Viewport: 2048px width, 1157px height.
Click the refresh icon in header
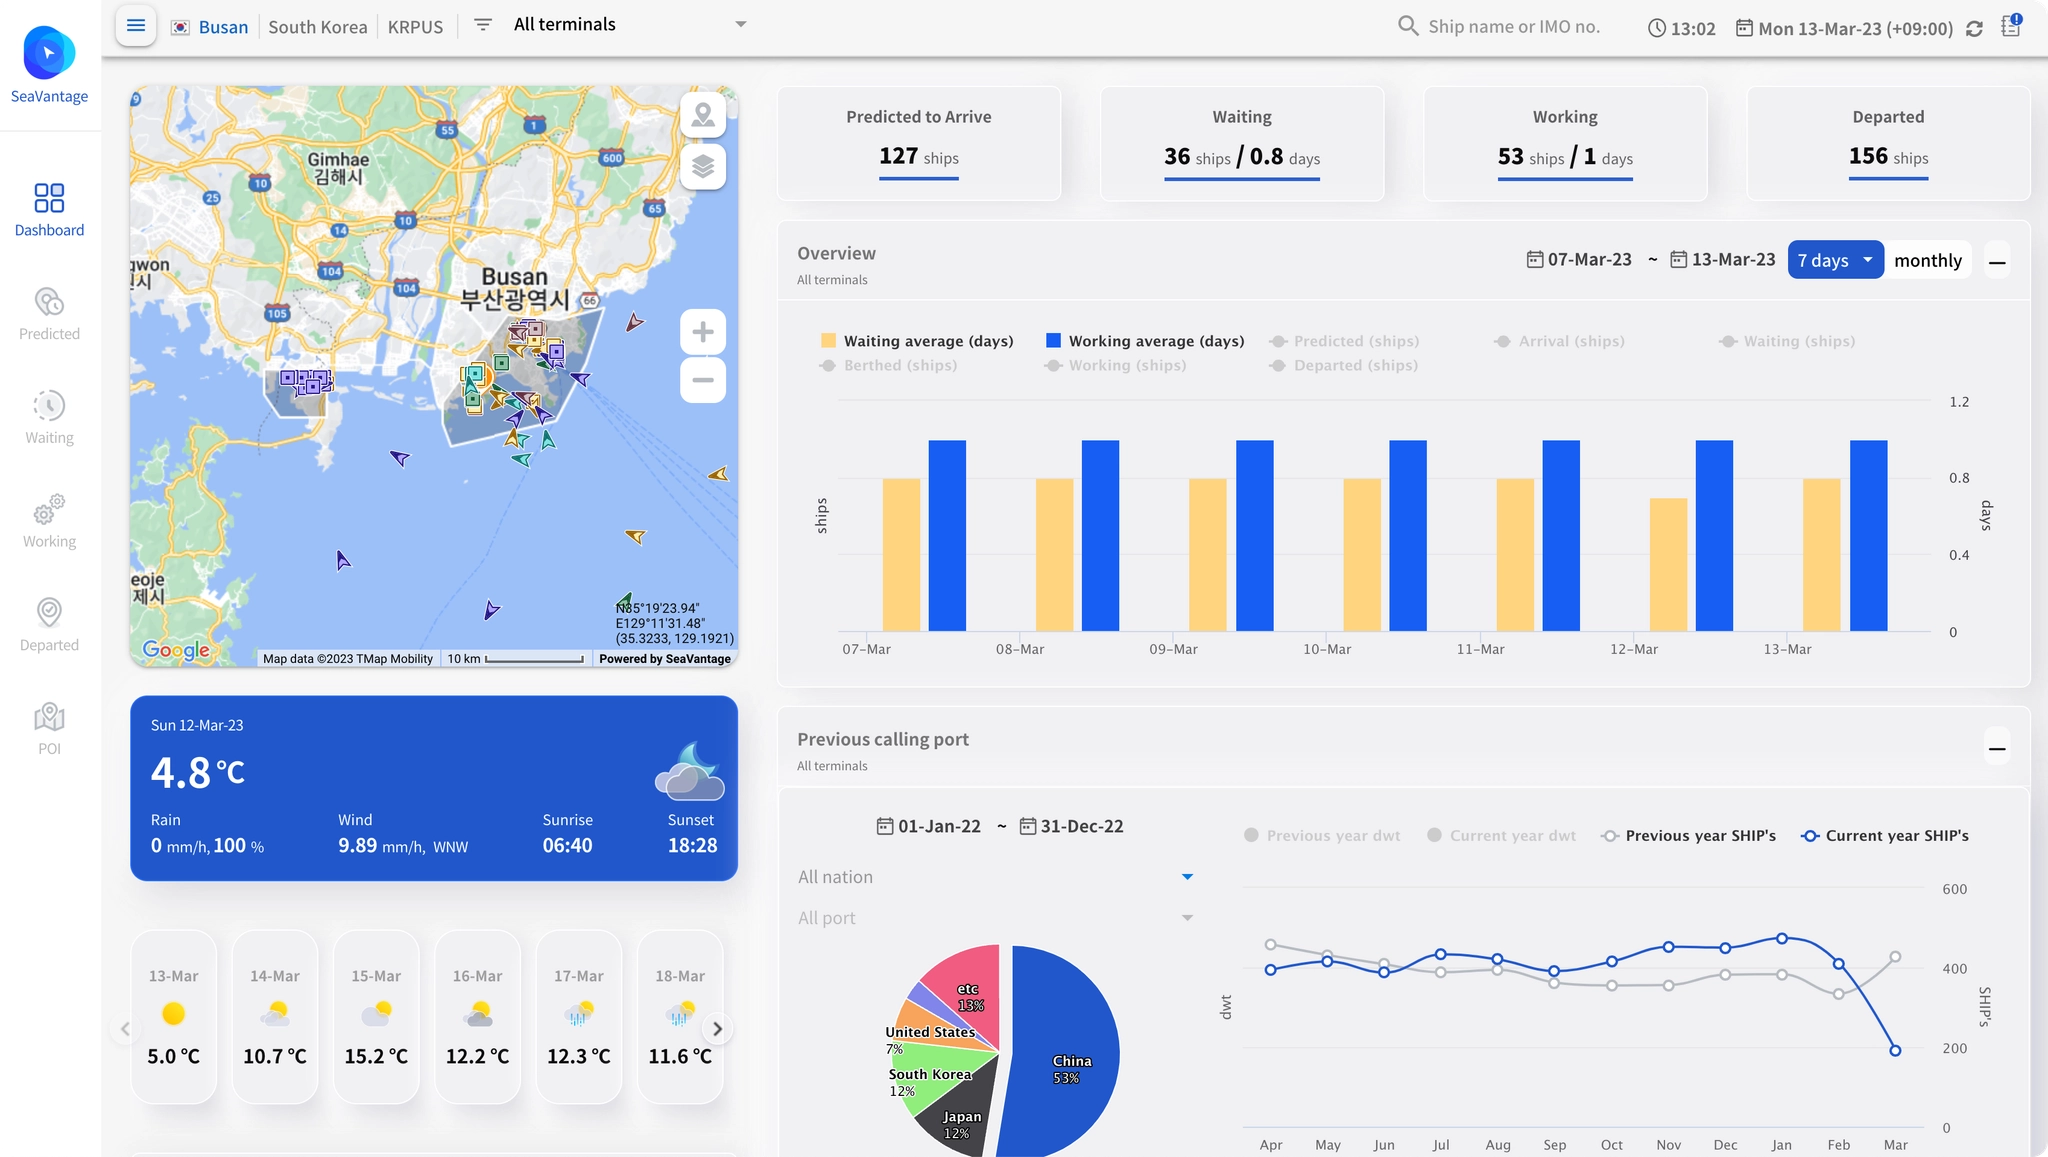click(x=1974, y=29)
